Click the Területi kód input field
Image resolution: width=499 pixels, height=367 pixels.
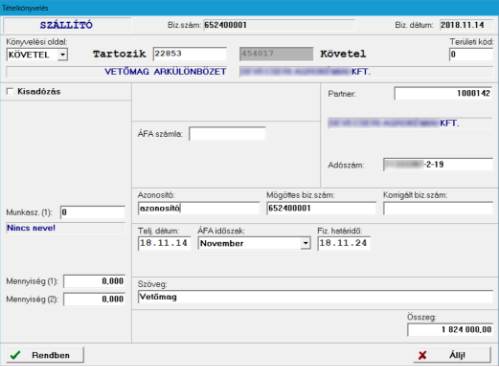coord(471,54)
